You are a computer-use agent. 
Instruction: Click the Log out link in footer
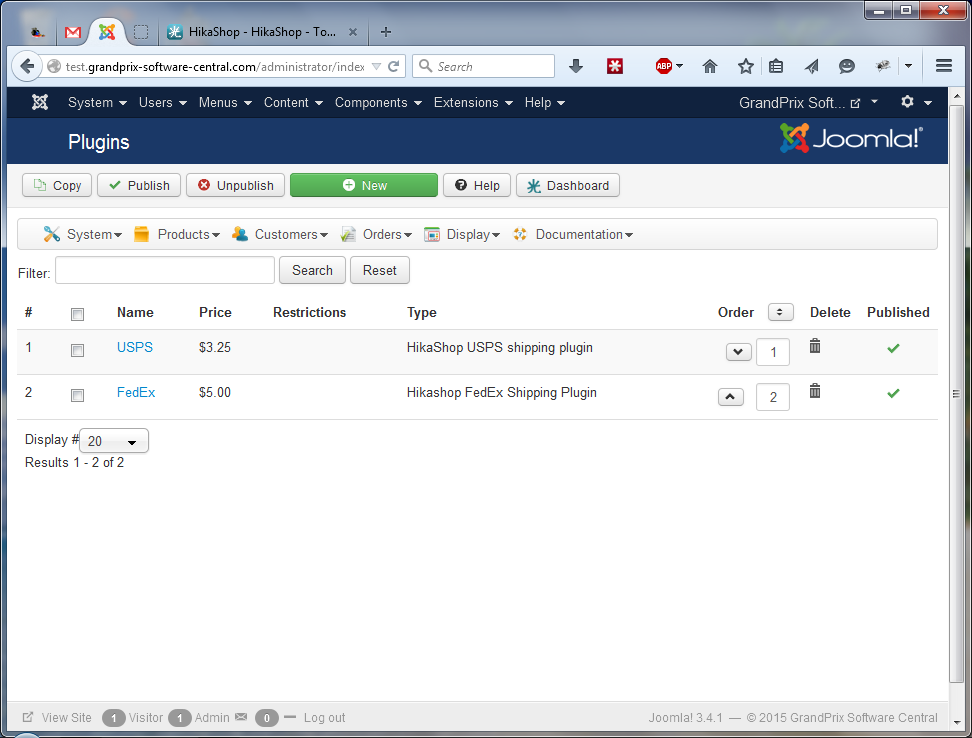tap(324, 718)
